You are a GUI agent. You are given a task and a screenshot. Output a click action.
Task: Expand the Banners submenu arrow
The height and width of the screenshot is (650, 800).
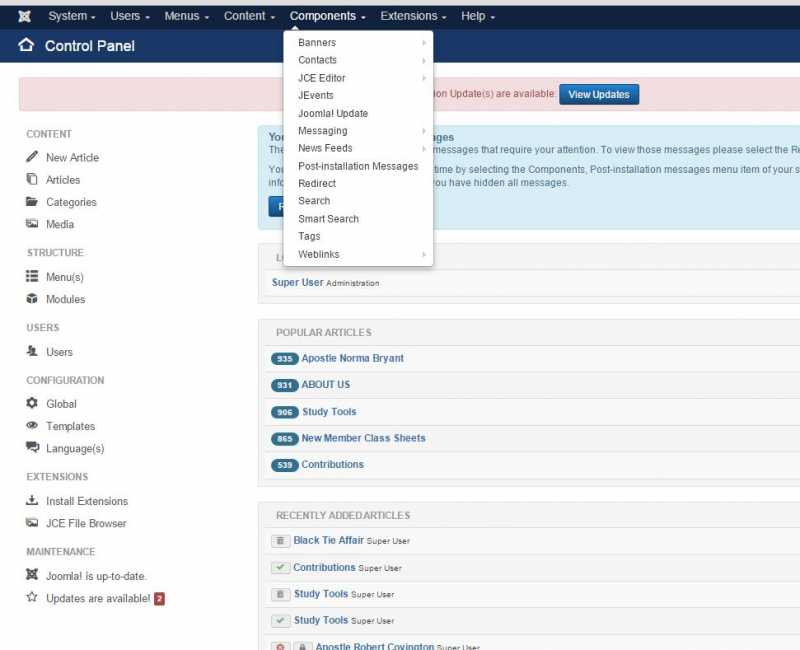point(424,43)
